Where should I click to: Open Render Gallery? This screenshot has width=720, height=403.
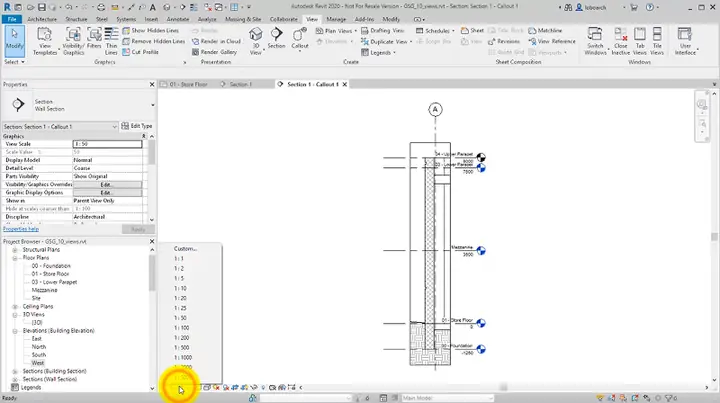pyautogui.click(x=214, y=52)
